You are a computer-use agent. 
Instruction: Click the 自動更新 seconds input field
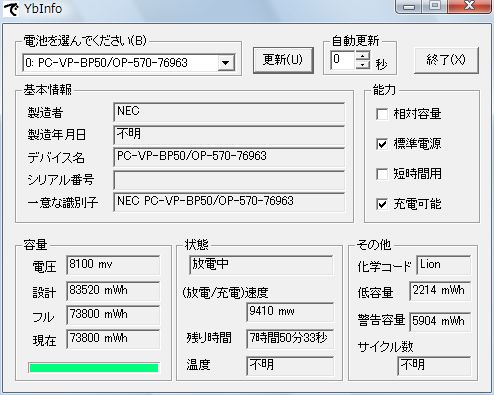coord(343,60)
